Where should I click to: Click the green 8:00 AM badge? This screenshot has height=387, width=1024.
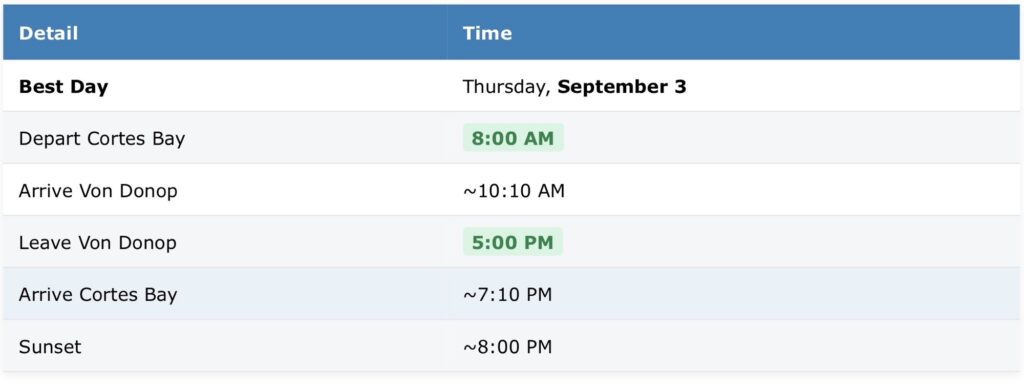(513, 138)
